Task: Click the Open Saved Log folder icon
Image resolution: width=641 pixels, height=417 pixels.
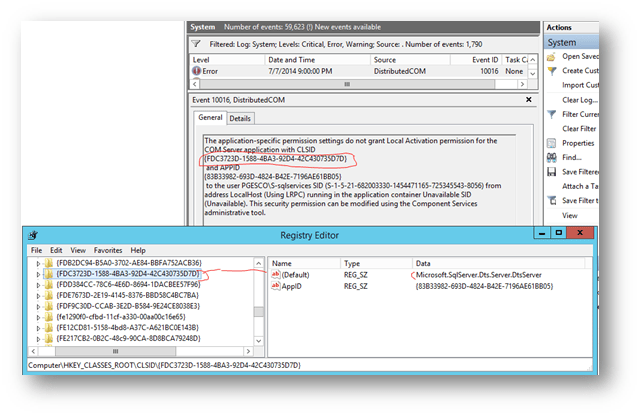Action: coord(552,56)
